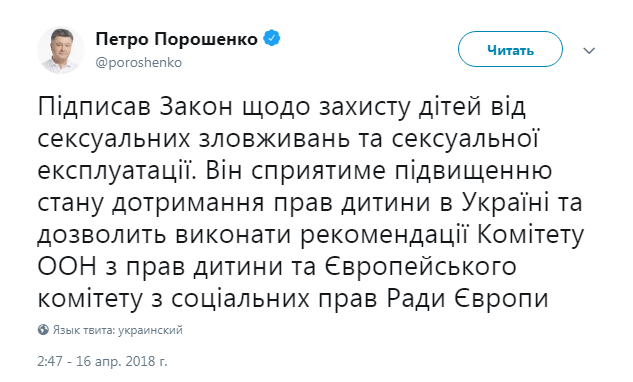Click the Язык твита: украинский label
The width and height of the screenshot is (633, 382).
coord(118,330)
